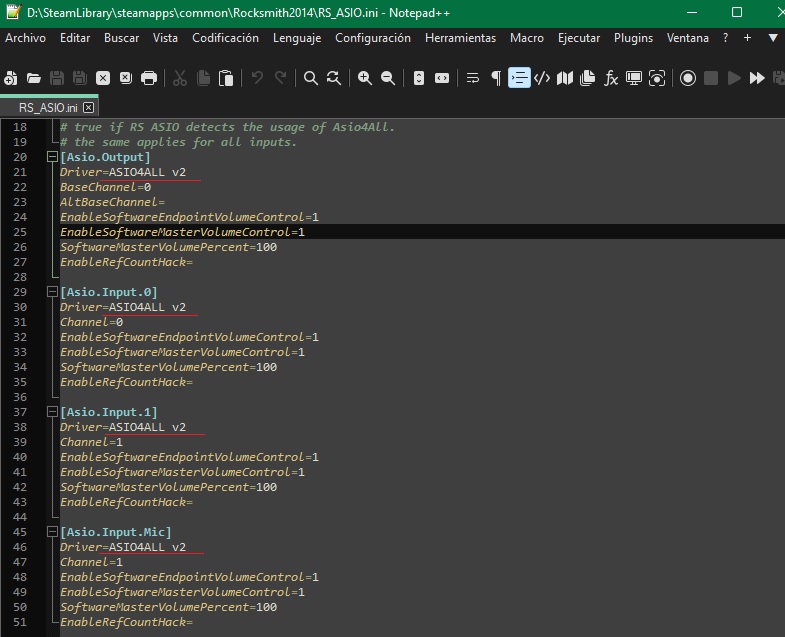Open the Plugins menu
The width and height of the screenshot is (785, 637).
tap(633, 38)
